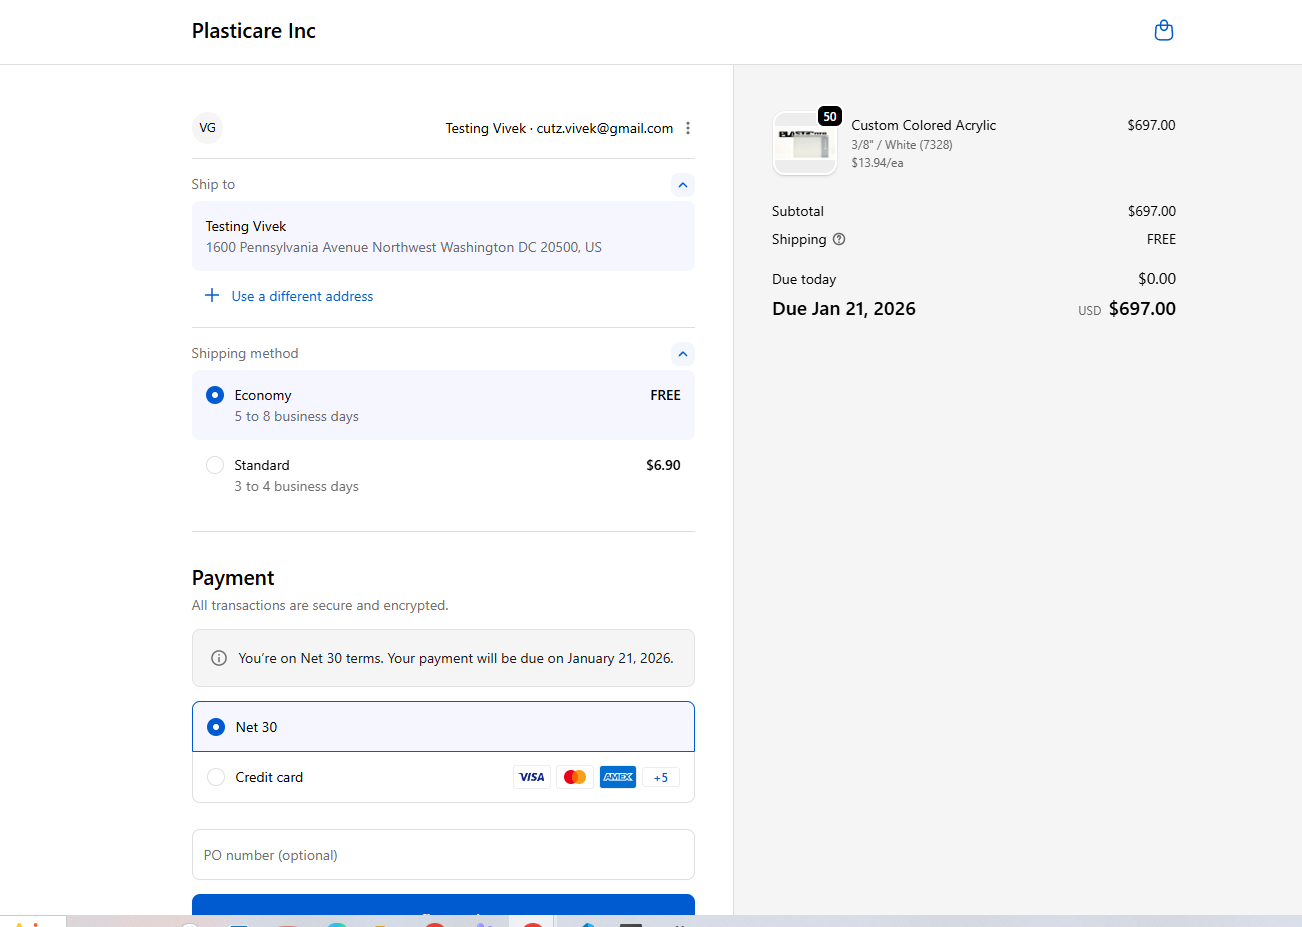The width and height of the screenshot is (1302, 927).
Task: Click the Visa card logo
Action: 532,777
